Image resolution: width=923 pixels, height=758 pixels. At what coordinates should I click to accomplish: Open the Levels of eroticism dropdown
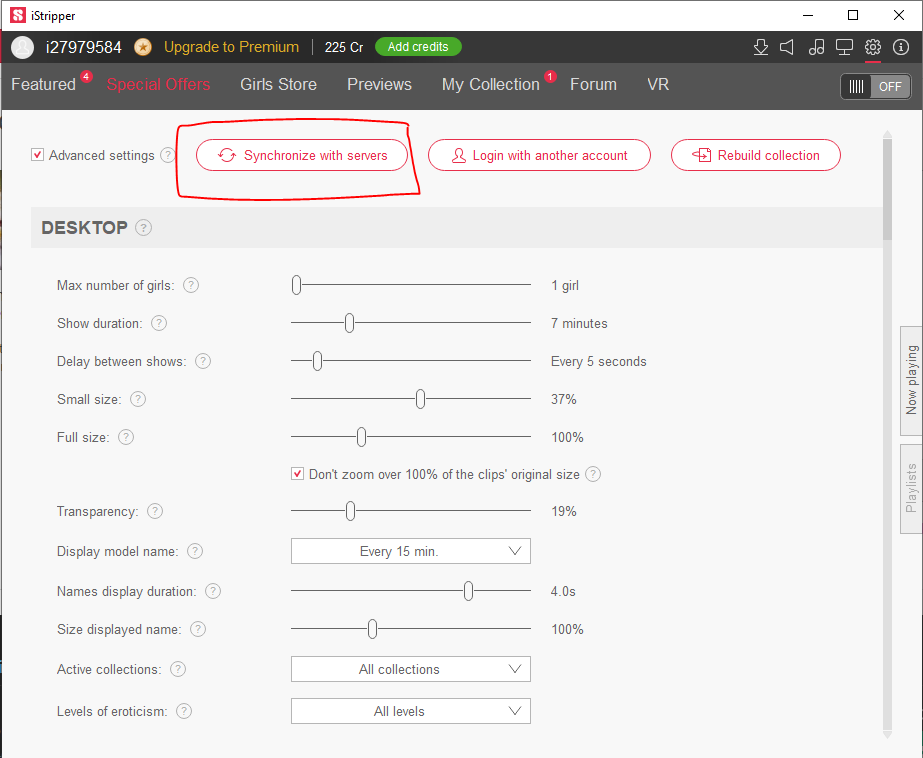tap(410, 711)
